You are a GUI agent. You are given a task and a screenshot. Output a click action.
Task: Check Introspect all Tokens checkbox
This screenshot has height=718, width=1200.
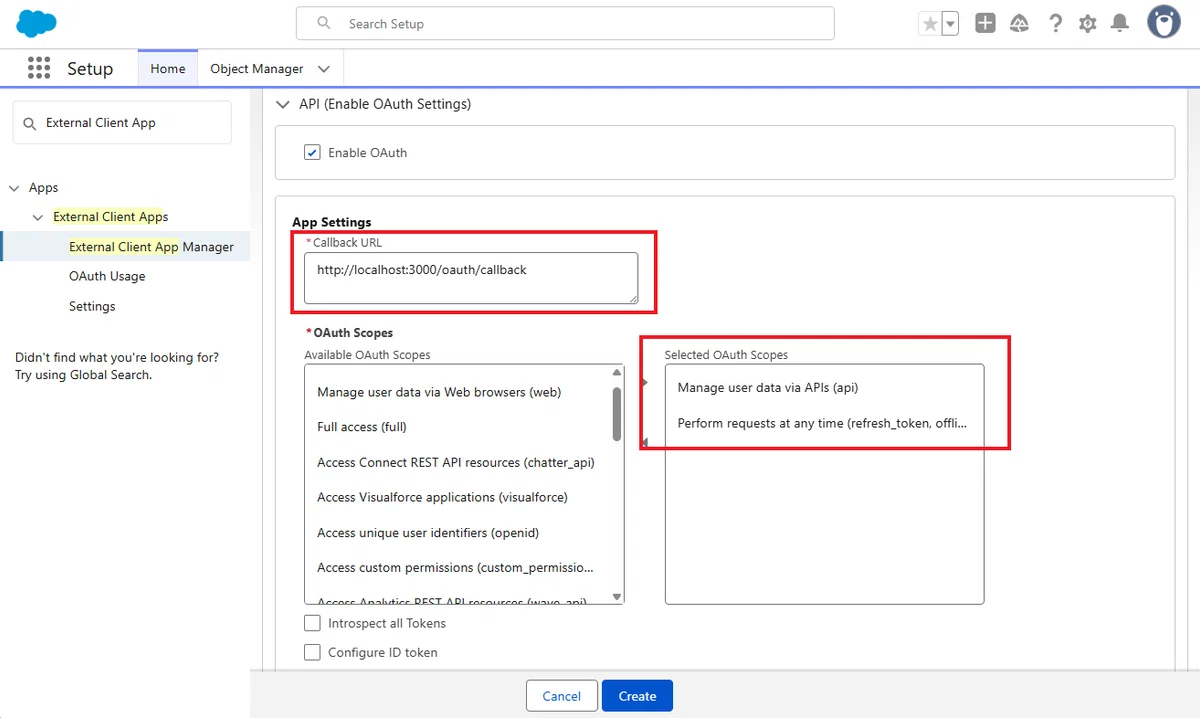coord(312,623)
